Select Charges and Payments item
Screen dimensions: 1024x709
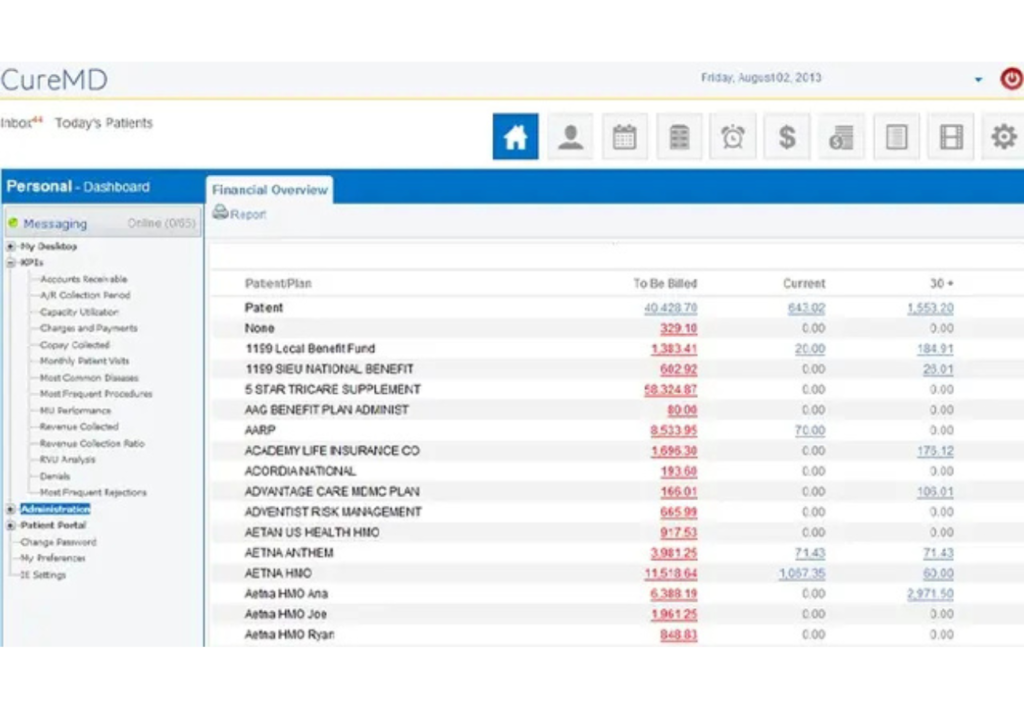[x=89, y=328]
